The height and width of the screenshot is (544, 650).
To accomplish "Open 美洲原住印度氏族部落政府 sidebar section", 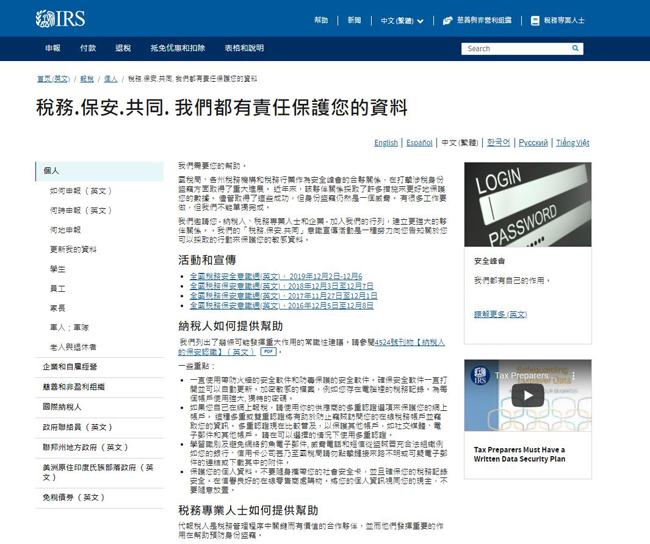I will 99,472.
